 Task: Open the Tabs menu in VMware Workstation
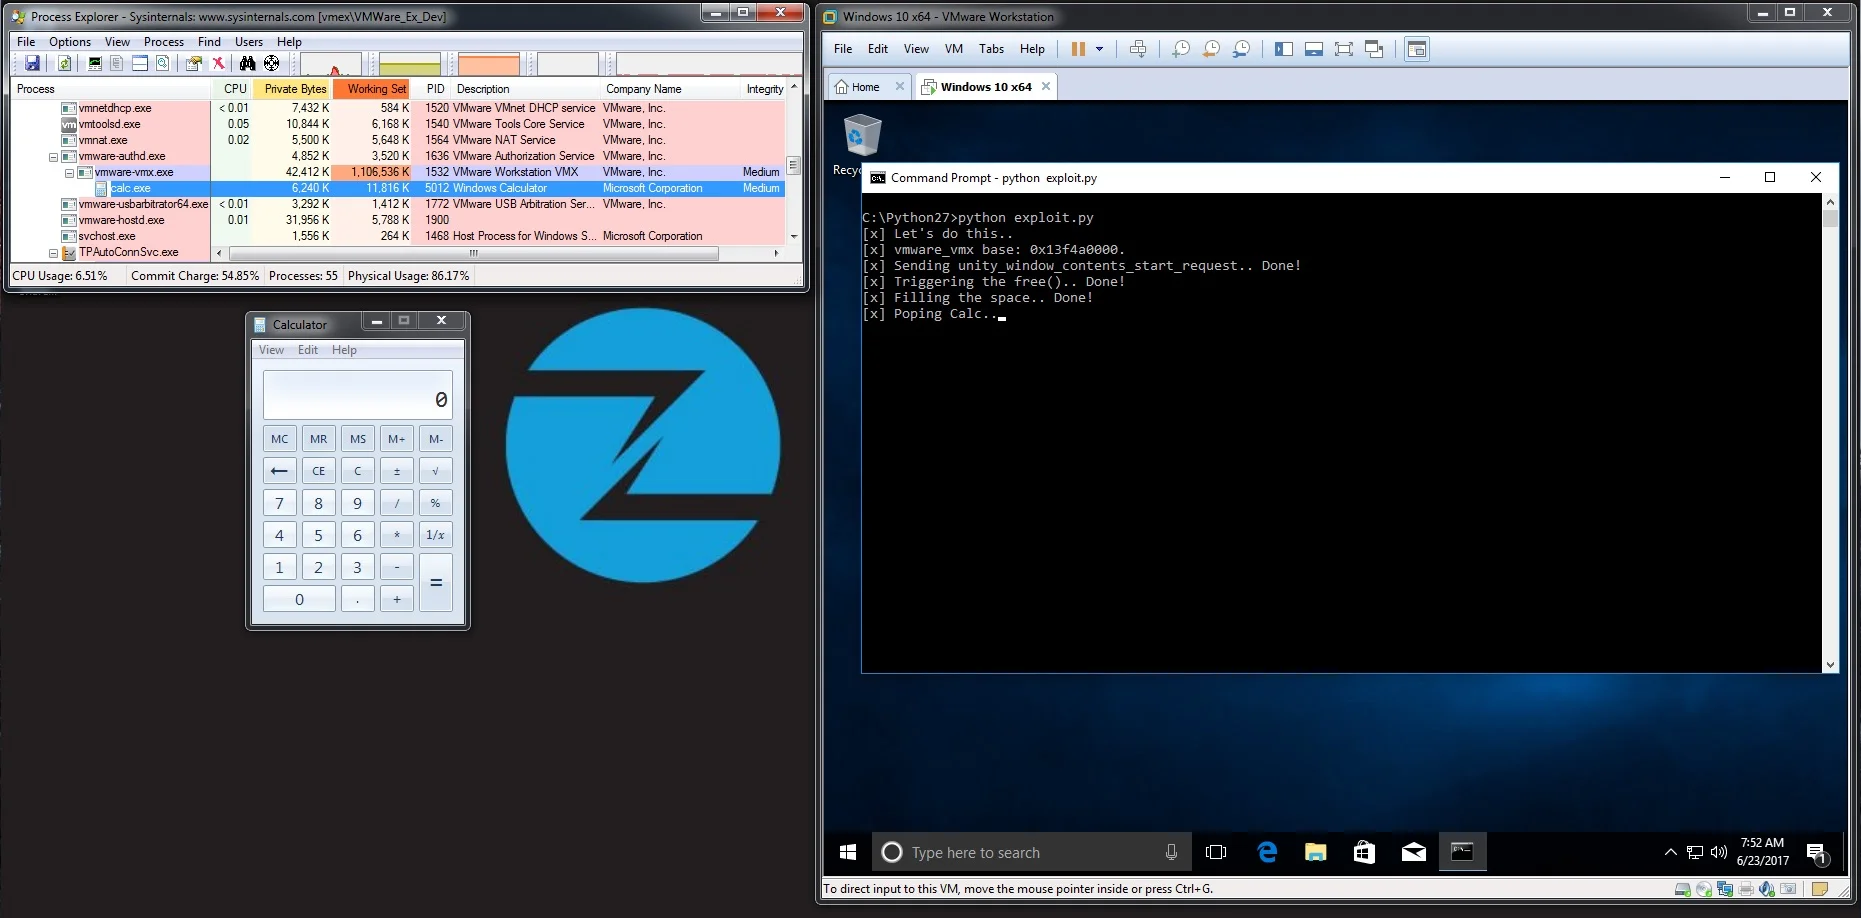pyautogui.click(x=992, y=49)
